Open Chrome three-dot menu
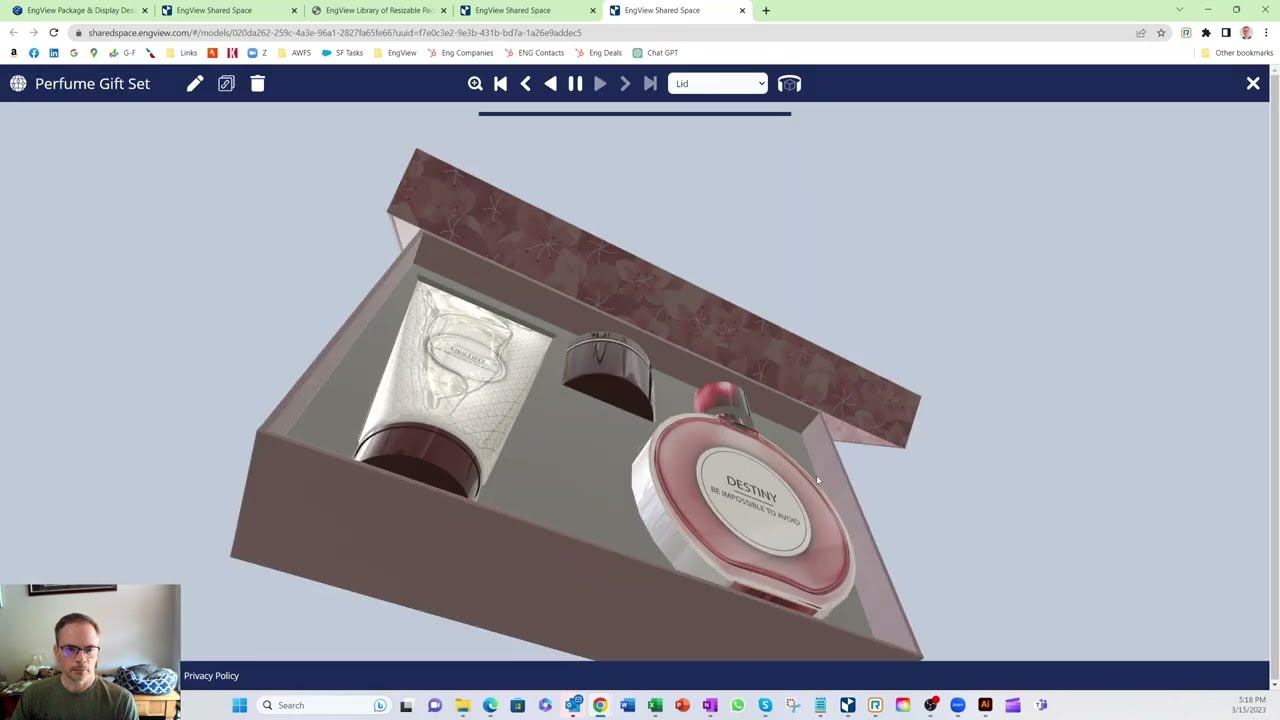This screenshot has height=720, width=1280. tap(1266, 33)
